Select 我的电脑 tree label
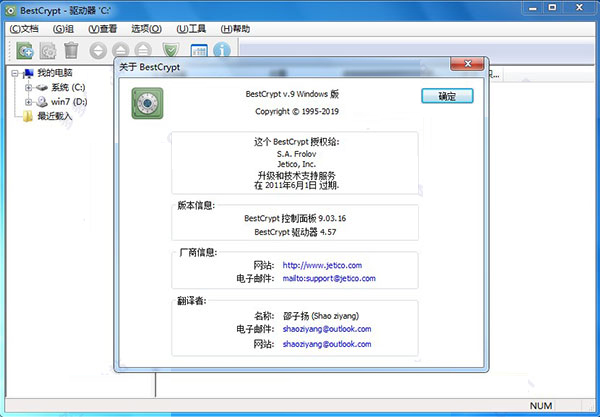The width and height of the screenshot is (600, 417). 55,73
